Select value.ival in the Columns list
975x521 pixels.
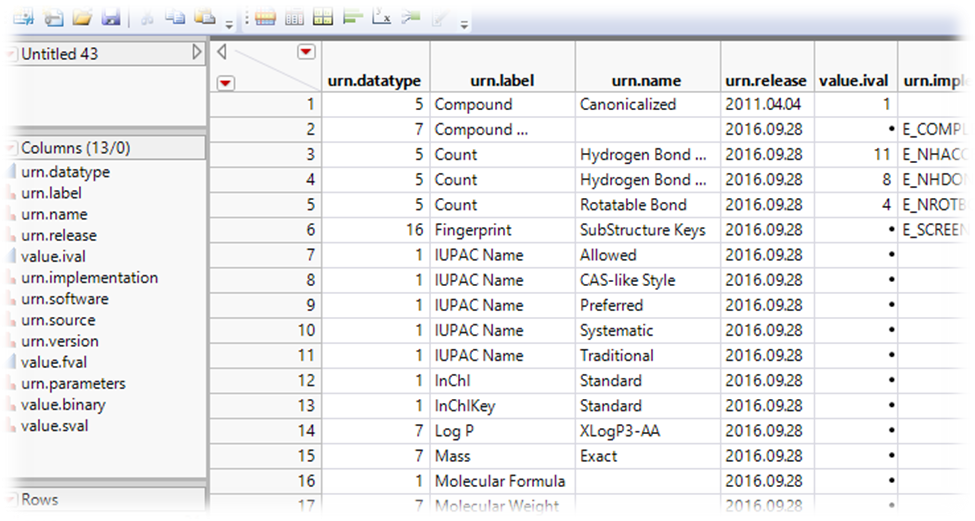[53, 257]
